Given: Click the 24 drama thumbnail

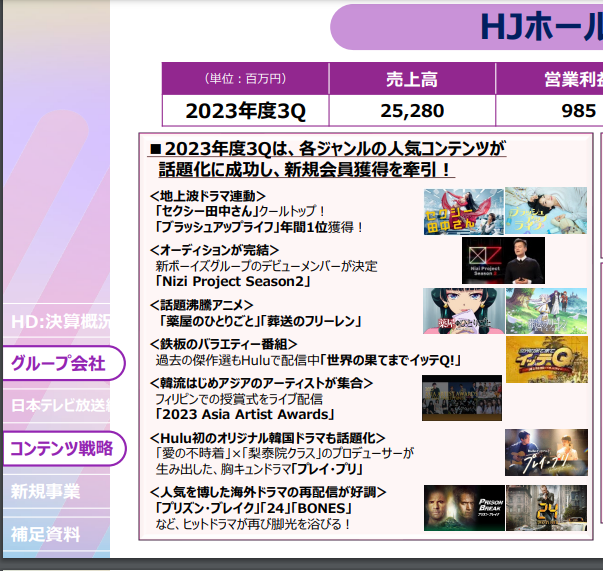Looking at the screenshot, I should click(546, 508).
